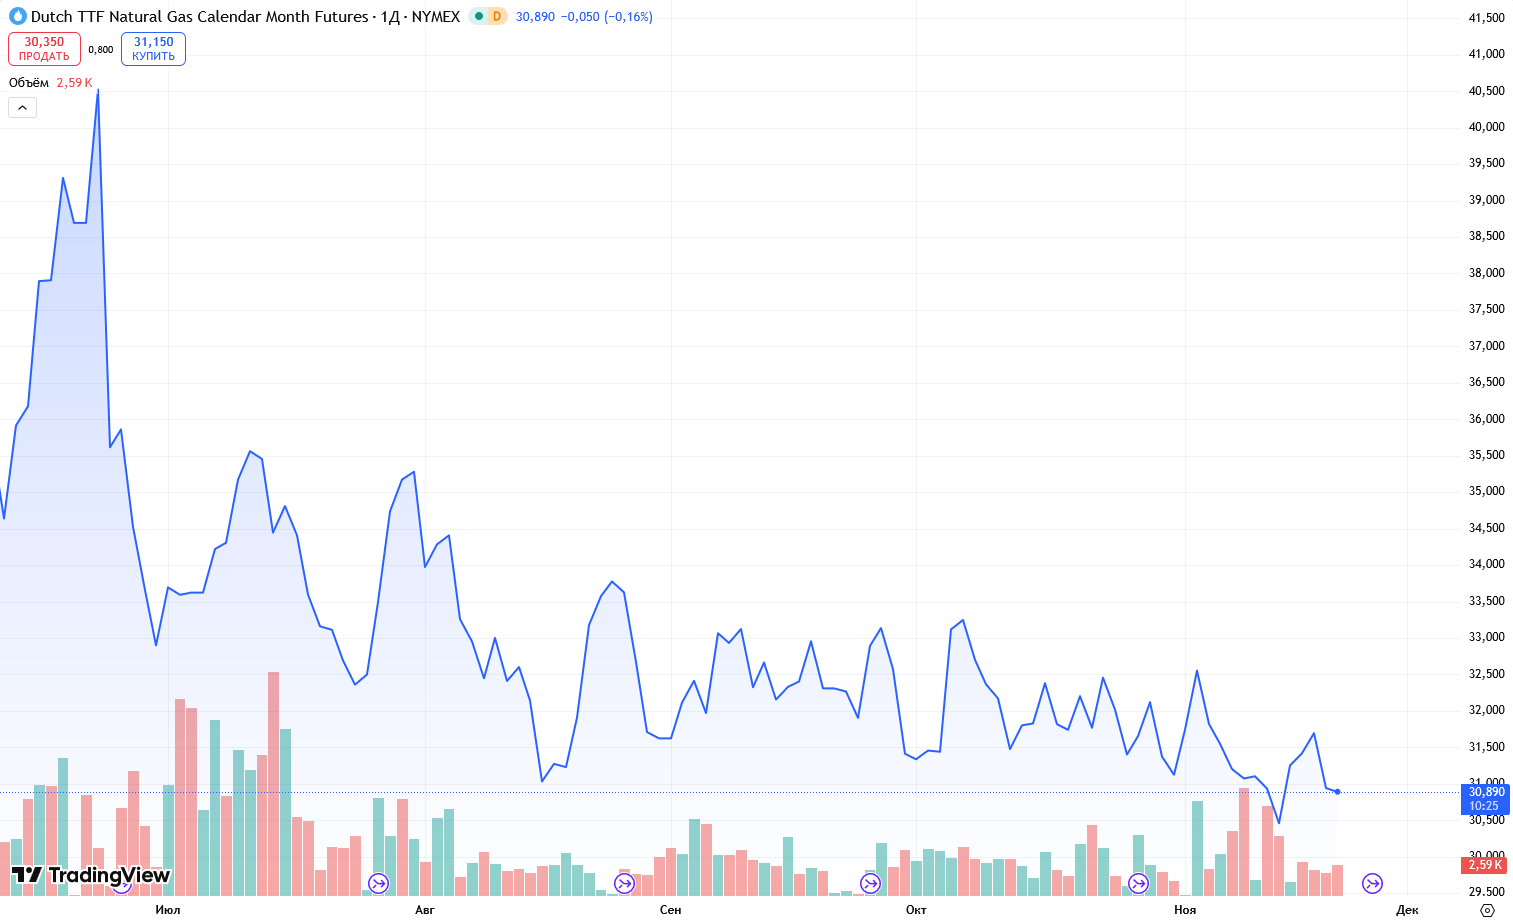Click the blue droplet symbol icon
This screenshot has height=922, width=1513.
click(17, 16)
